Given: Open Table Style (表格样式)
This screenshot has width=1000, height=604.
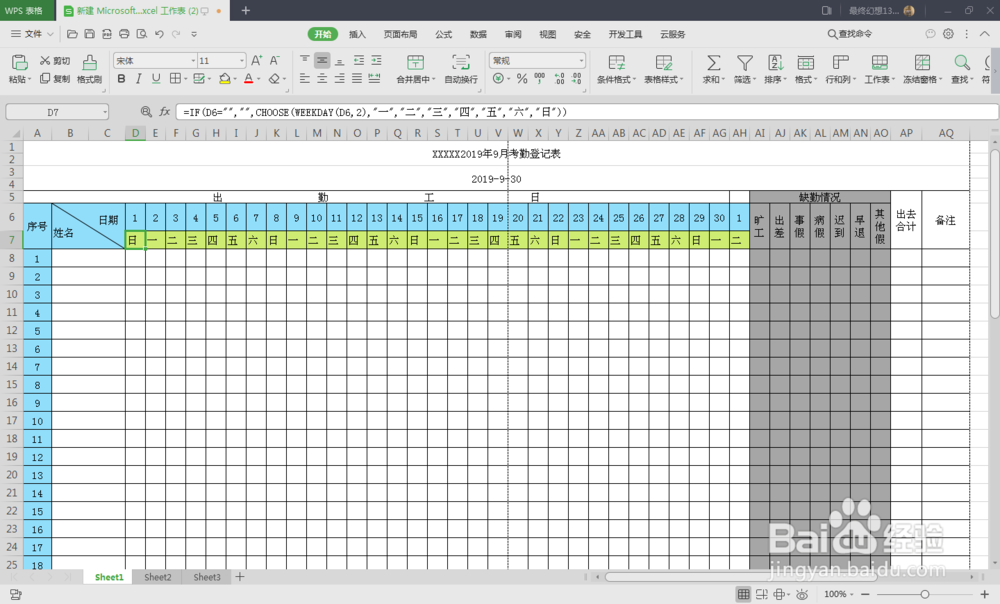Looking at the screenshot, I should [x=663, y=69].
